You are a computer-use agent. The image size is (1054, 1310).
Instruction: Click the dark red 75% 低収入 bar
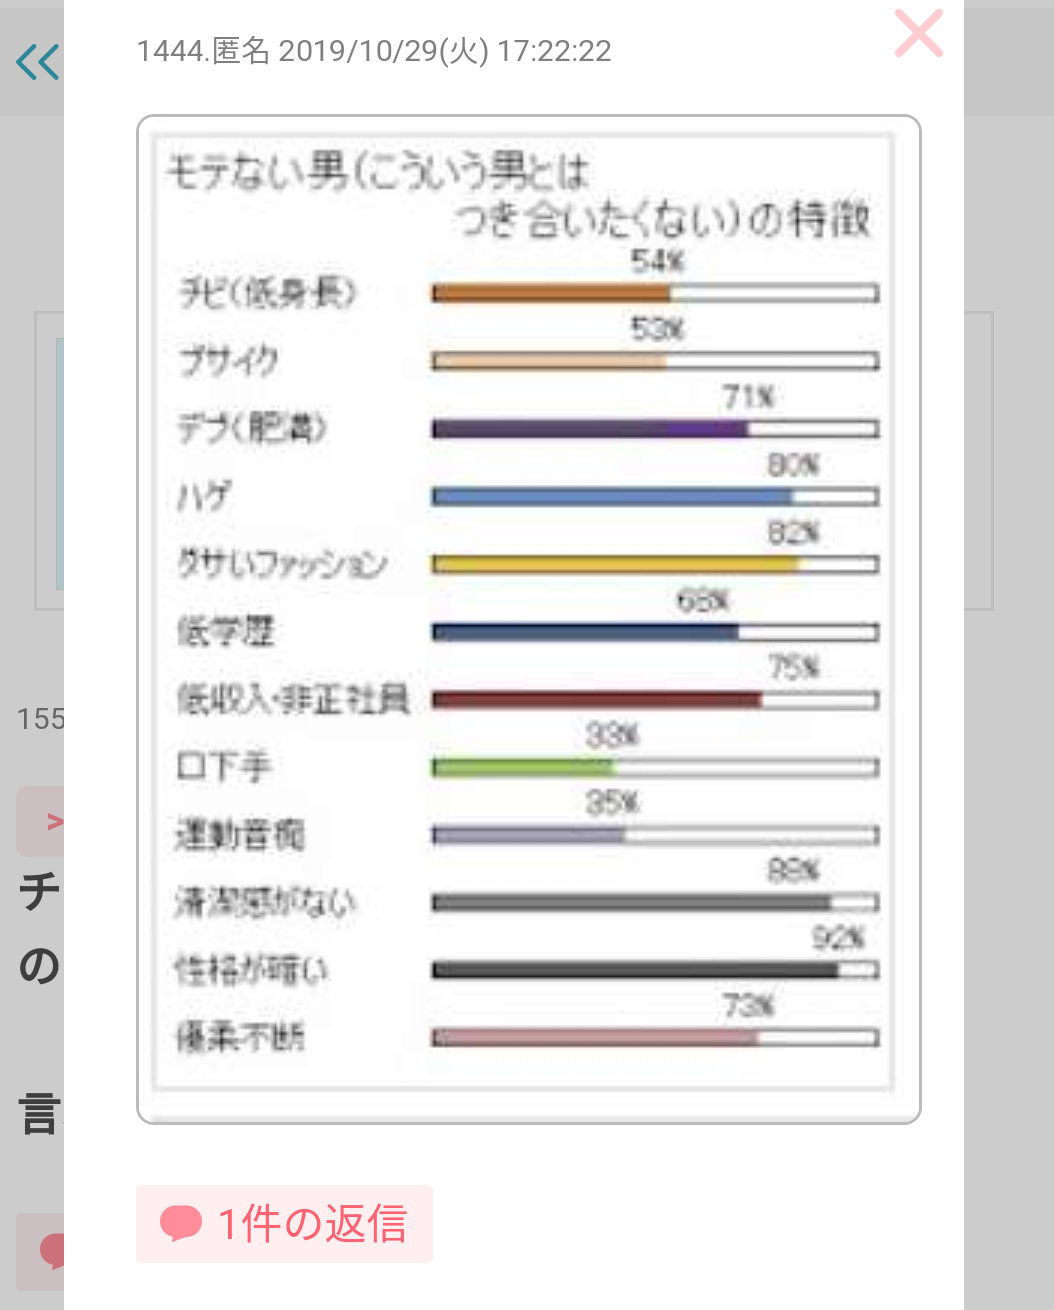tap(655, 700)
